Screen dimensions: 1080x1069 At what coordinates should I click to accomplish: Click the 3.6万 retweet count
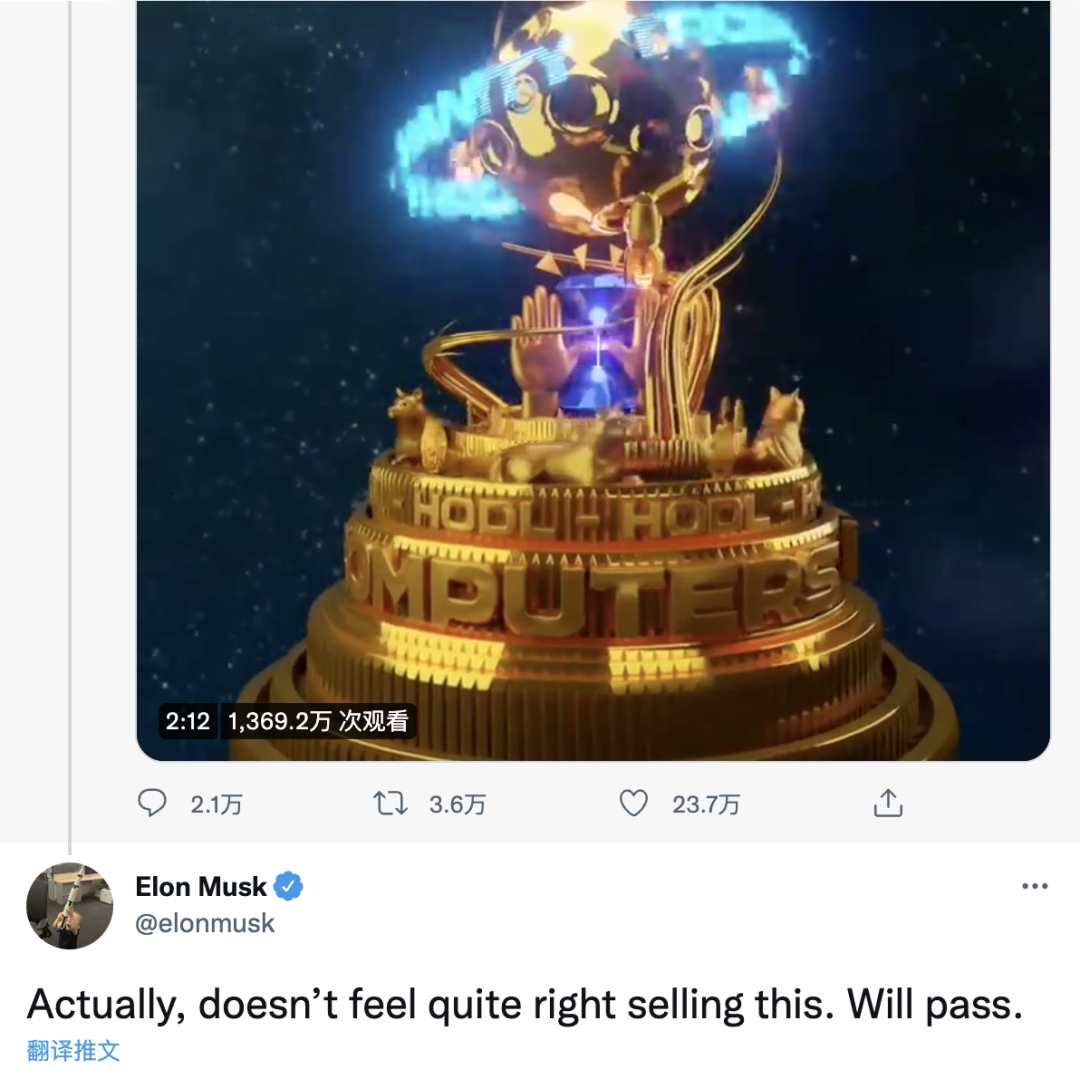[x=457, y=805]
